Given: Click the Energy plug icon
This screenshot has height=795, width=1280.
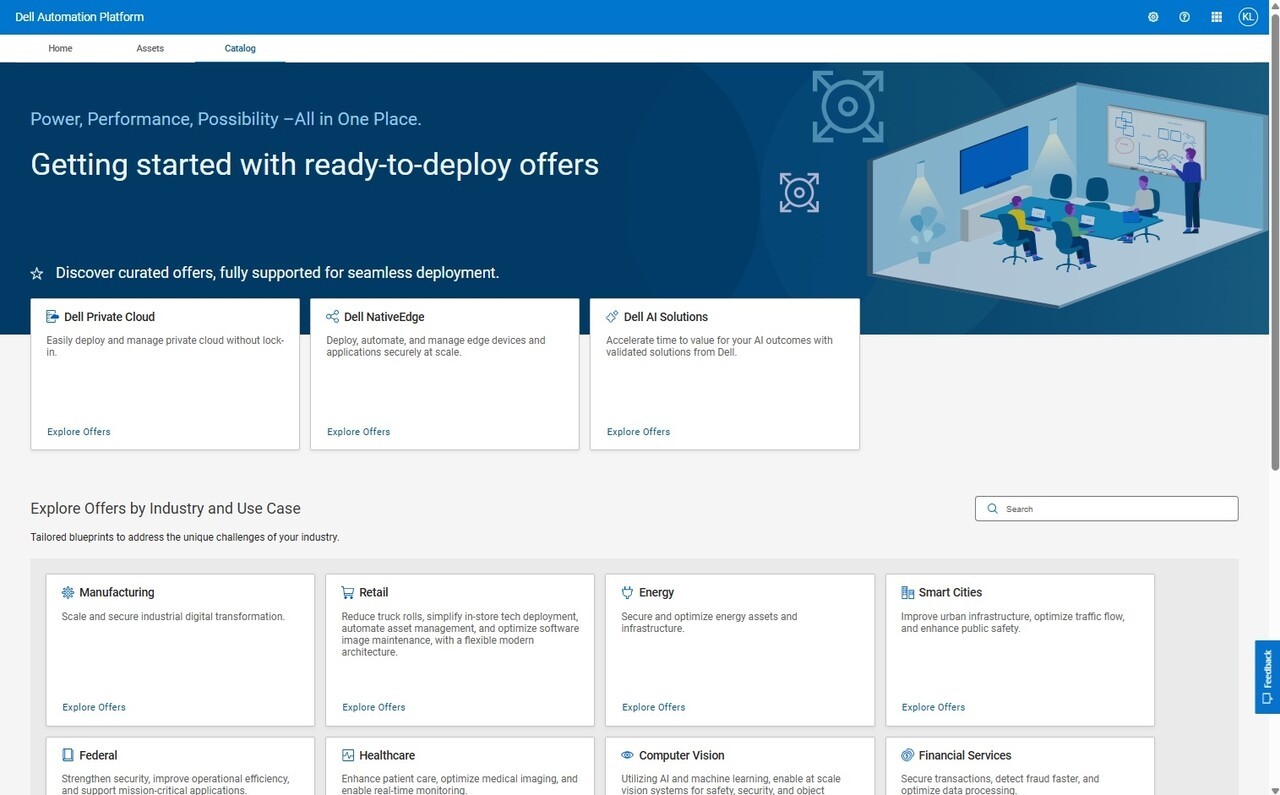Looking at the screenshot, I should tap(628, 592).
